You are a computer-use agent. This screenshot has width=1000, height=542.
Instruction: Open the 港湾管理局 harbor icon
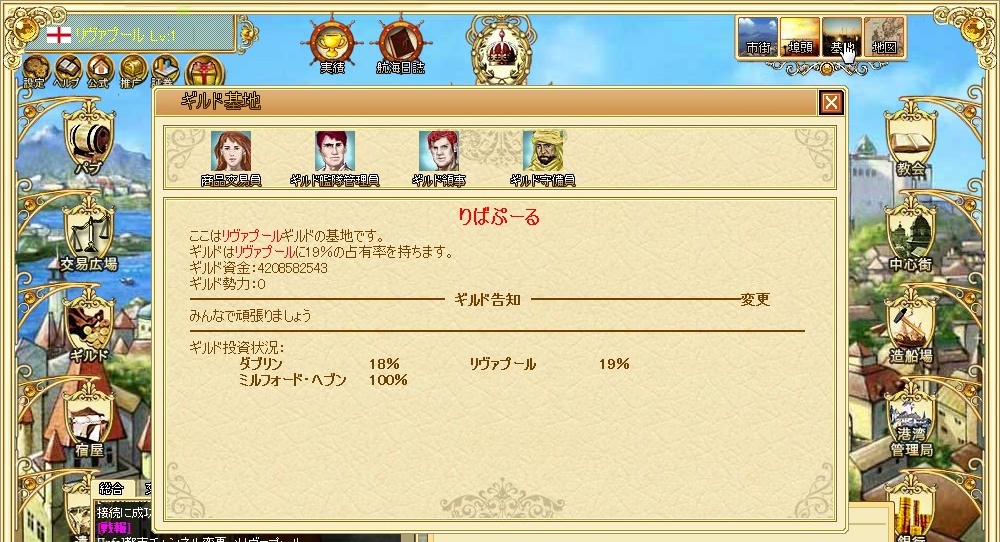pos(911,426)
